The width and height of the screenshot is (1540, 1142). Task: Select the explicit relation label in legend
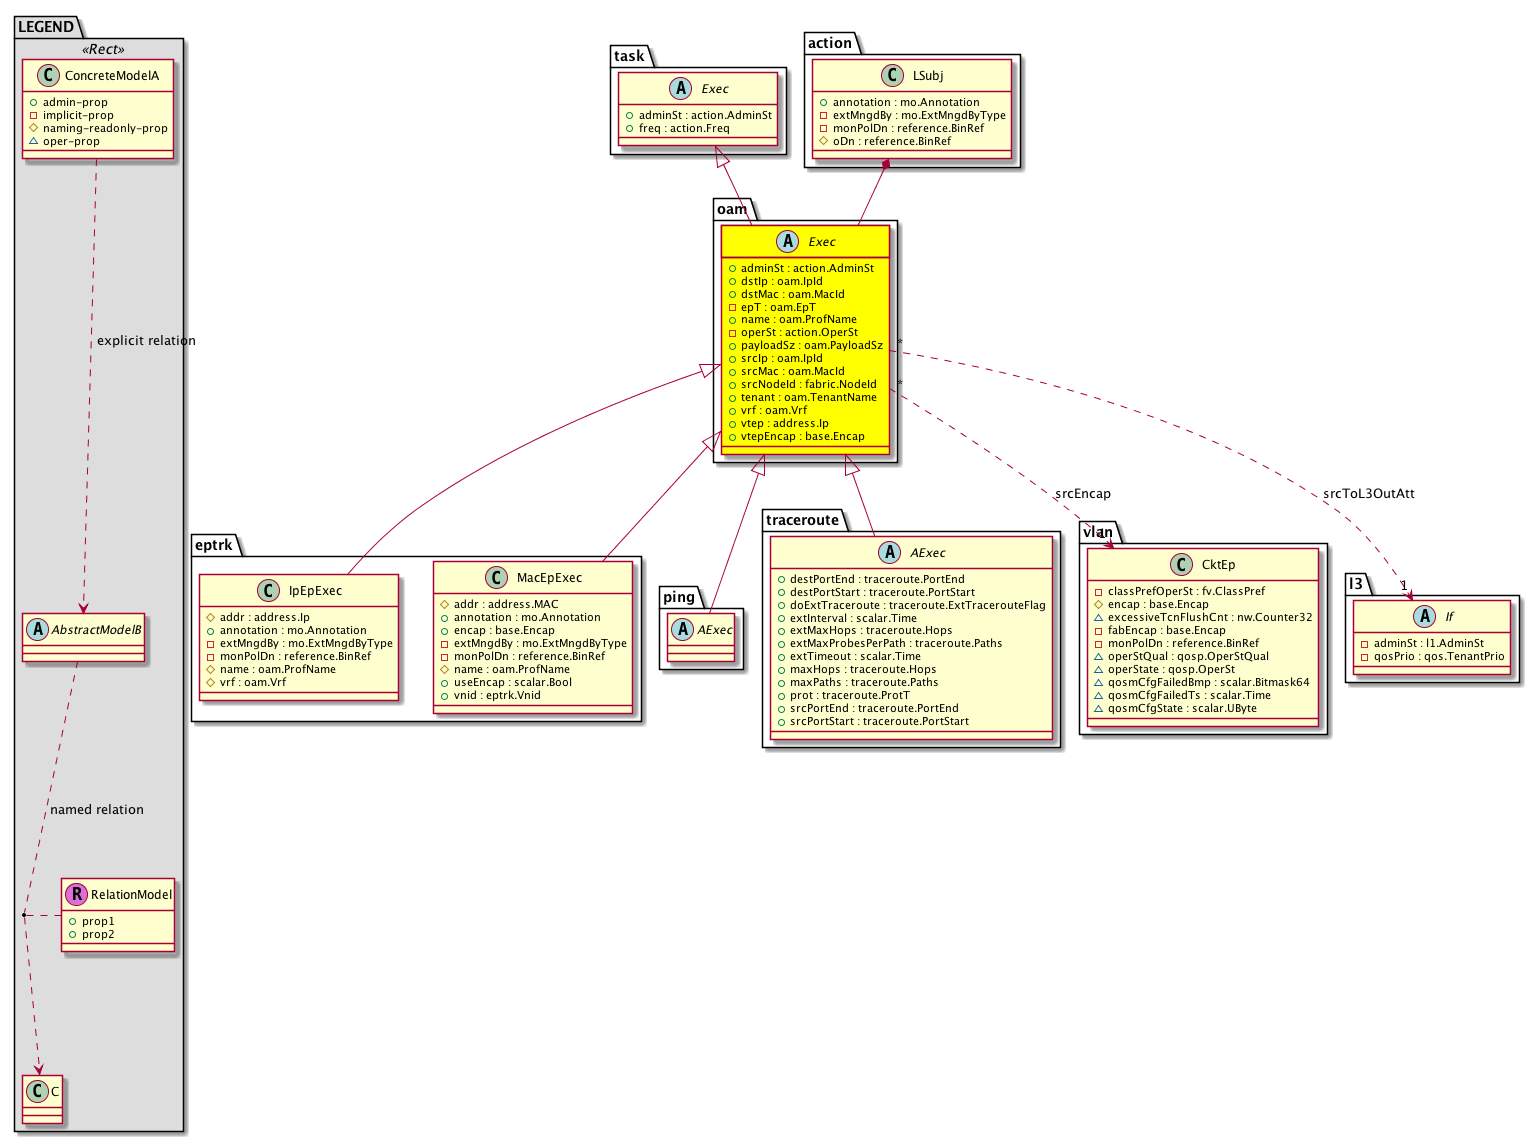pos(146,341)
